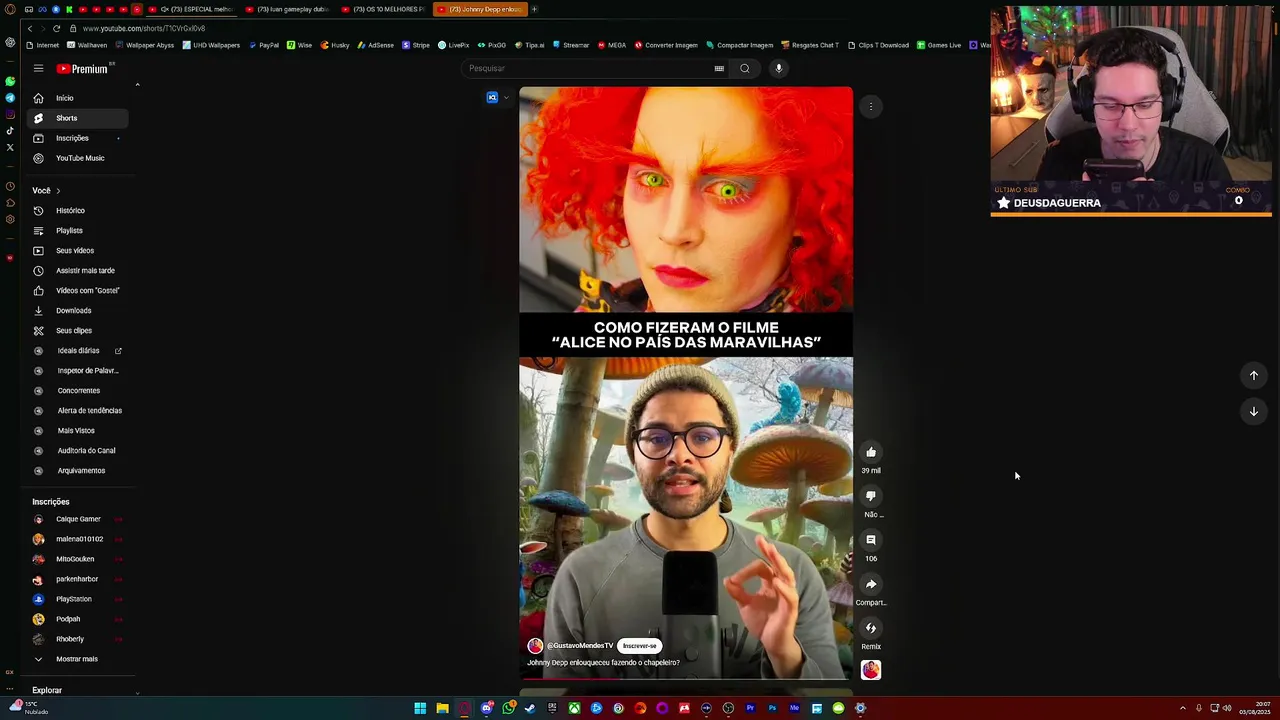Open Concorrentes in sidebar
The height and width of the screenshot is (720, 1280).
point(78,391)
